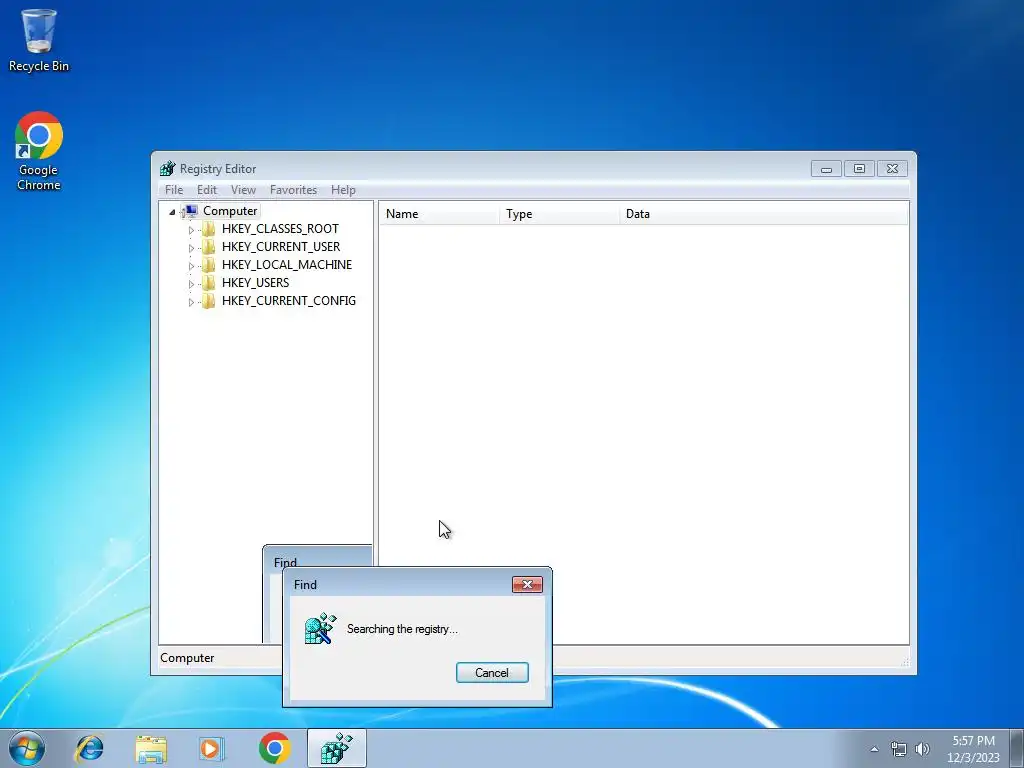Click the registry search icon in Find dialog
1024x768 pixels.
click(x=320, y=629)
